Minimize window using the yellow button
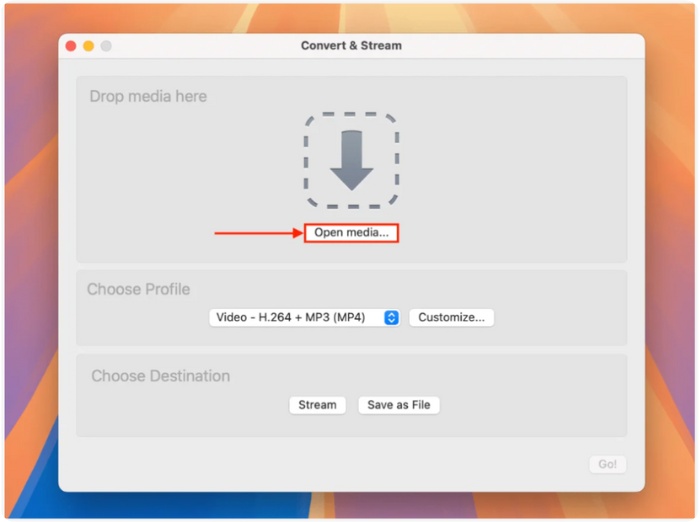 88,46
